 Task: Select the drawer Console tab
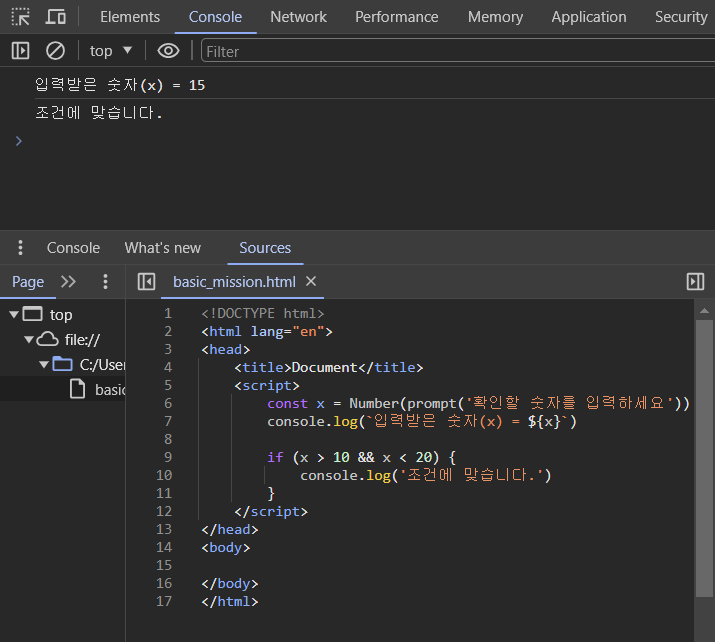click(x=73, y=248)
